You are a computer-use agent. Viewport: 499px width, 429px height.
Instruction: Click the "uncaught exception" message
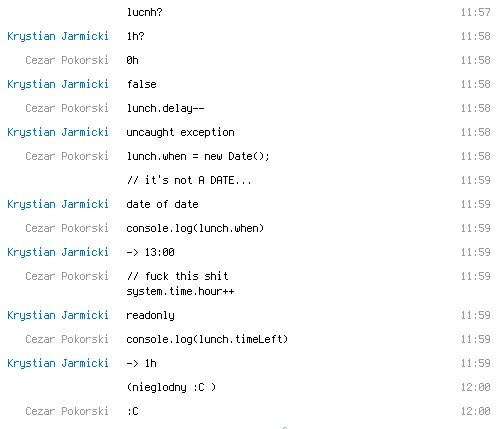pos(180,132)
